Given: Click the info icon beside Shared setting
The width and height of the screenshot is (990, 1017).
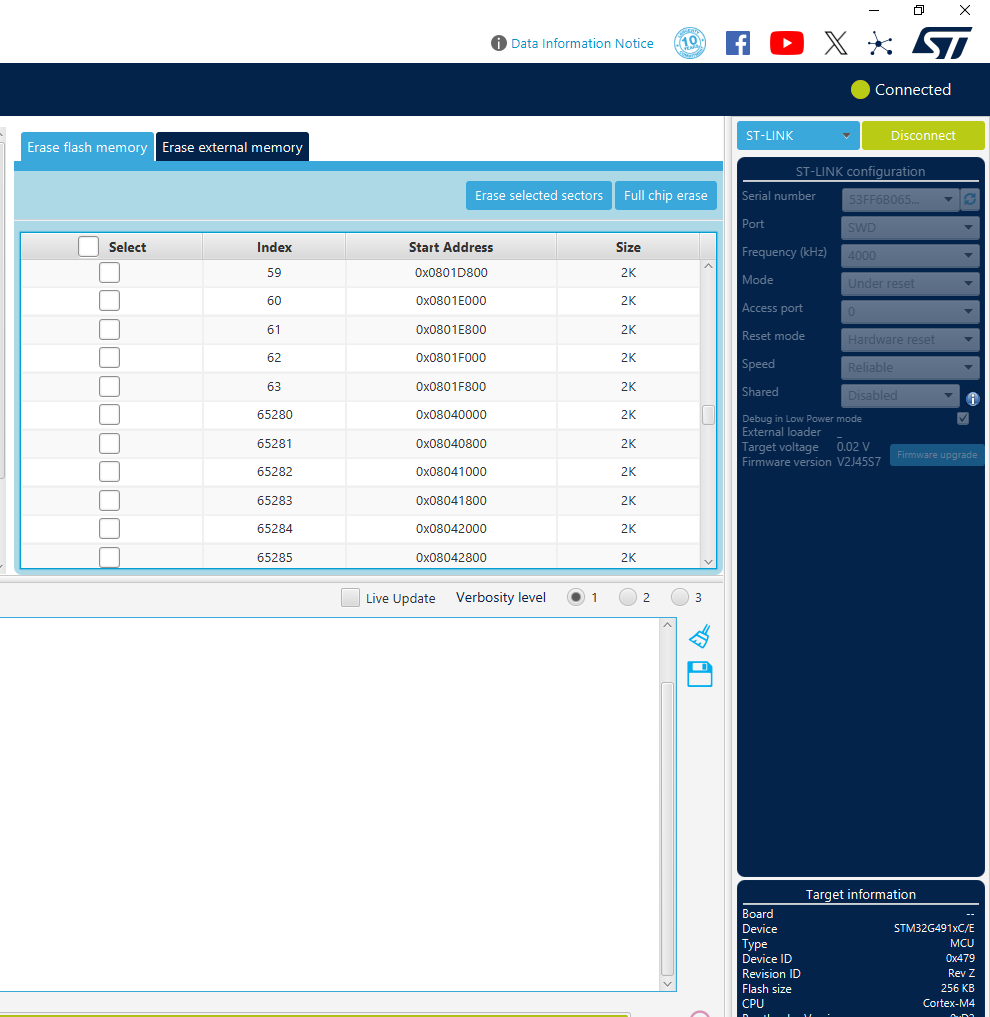Looking at the screenshot, I should (972, 397).
